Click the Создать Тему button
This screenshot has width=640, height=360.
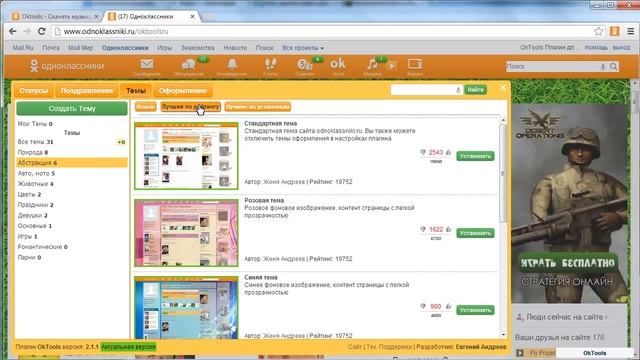pos(72,109)
